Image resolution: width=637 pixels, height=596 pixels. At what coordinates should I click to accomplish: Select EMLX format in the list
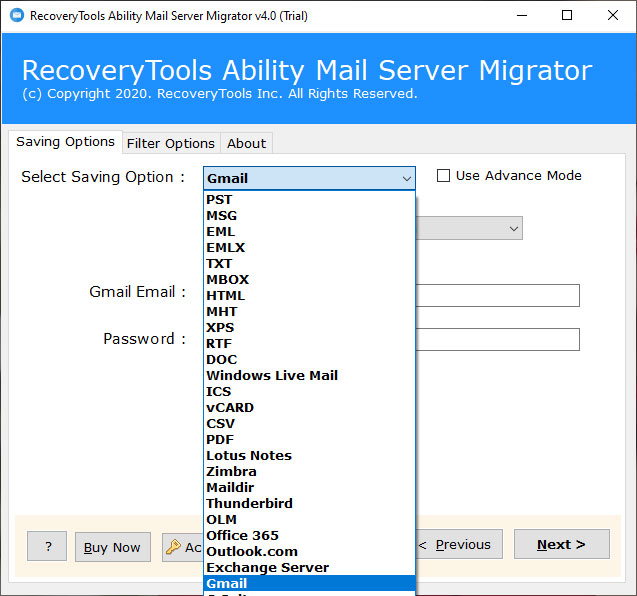point(309,247)
